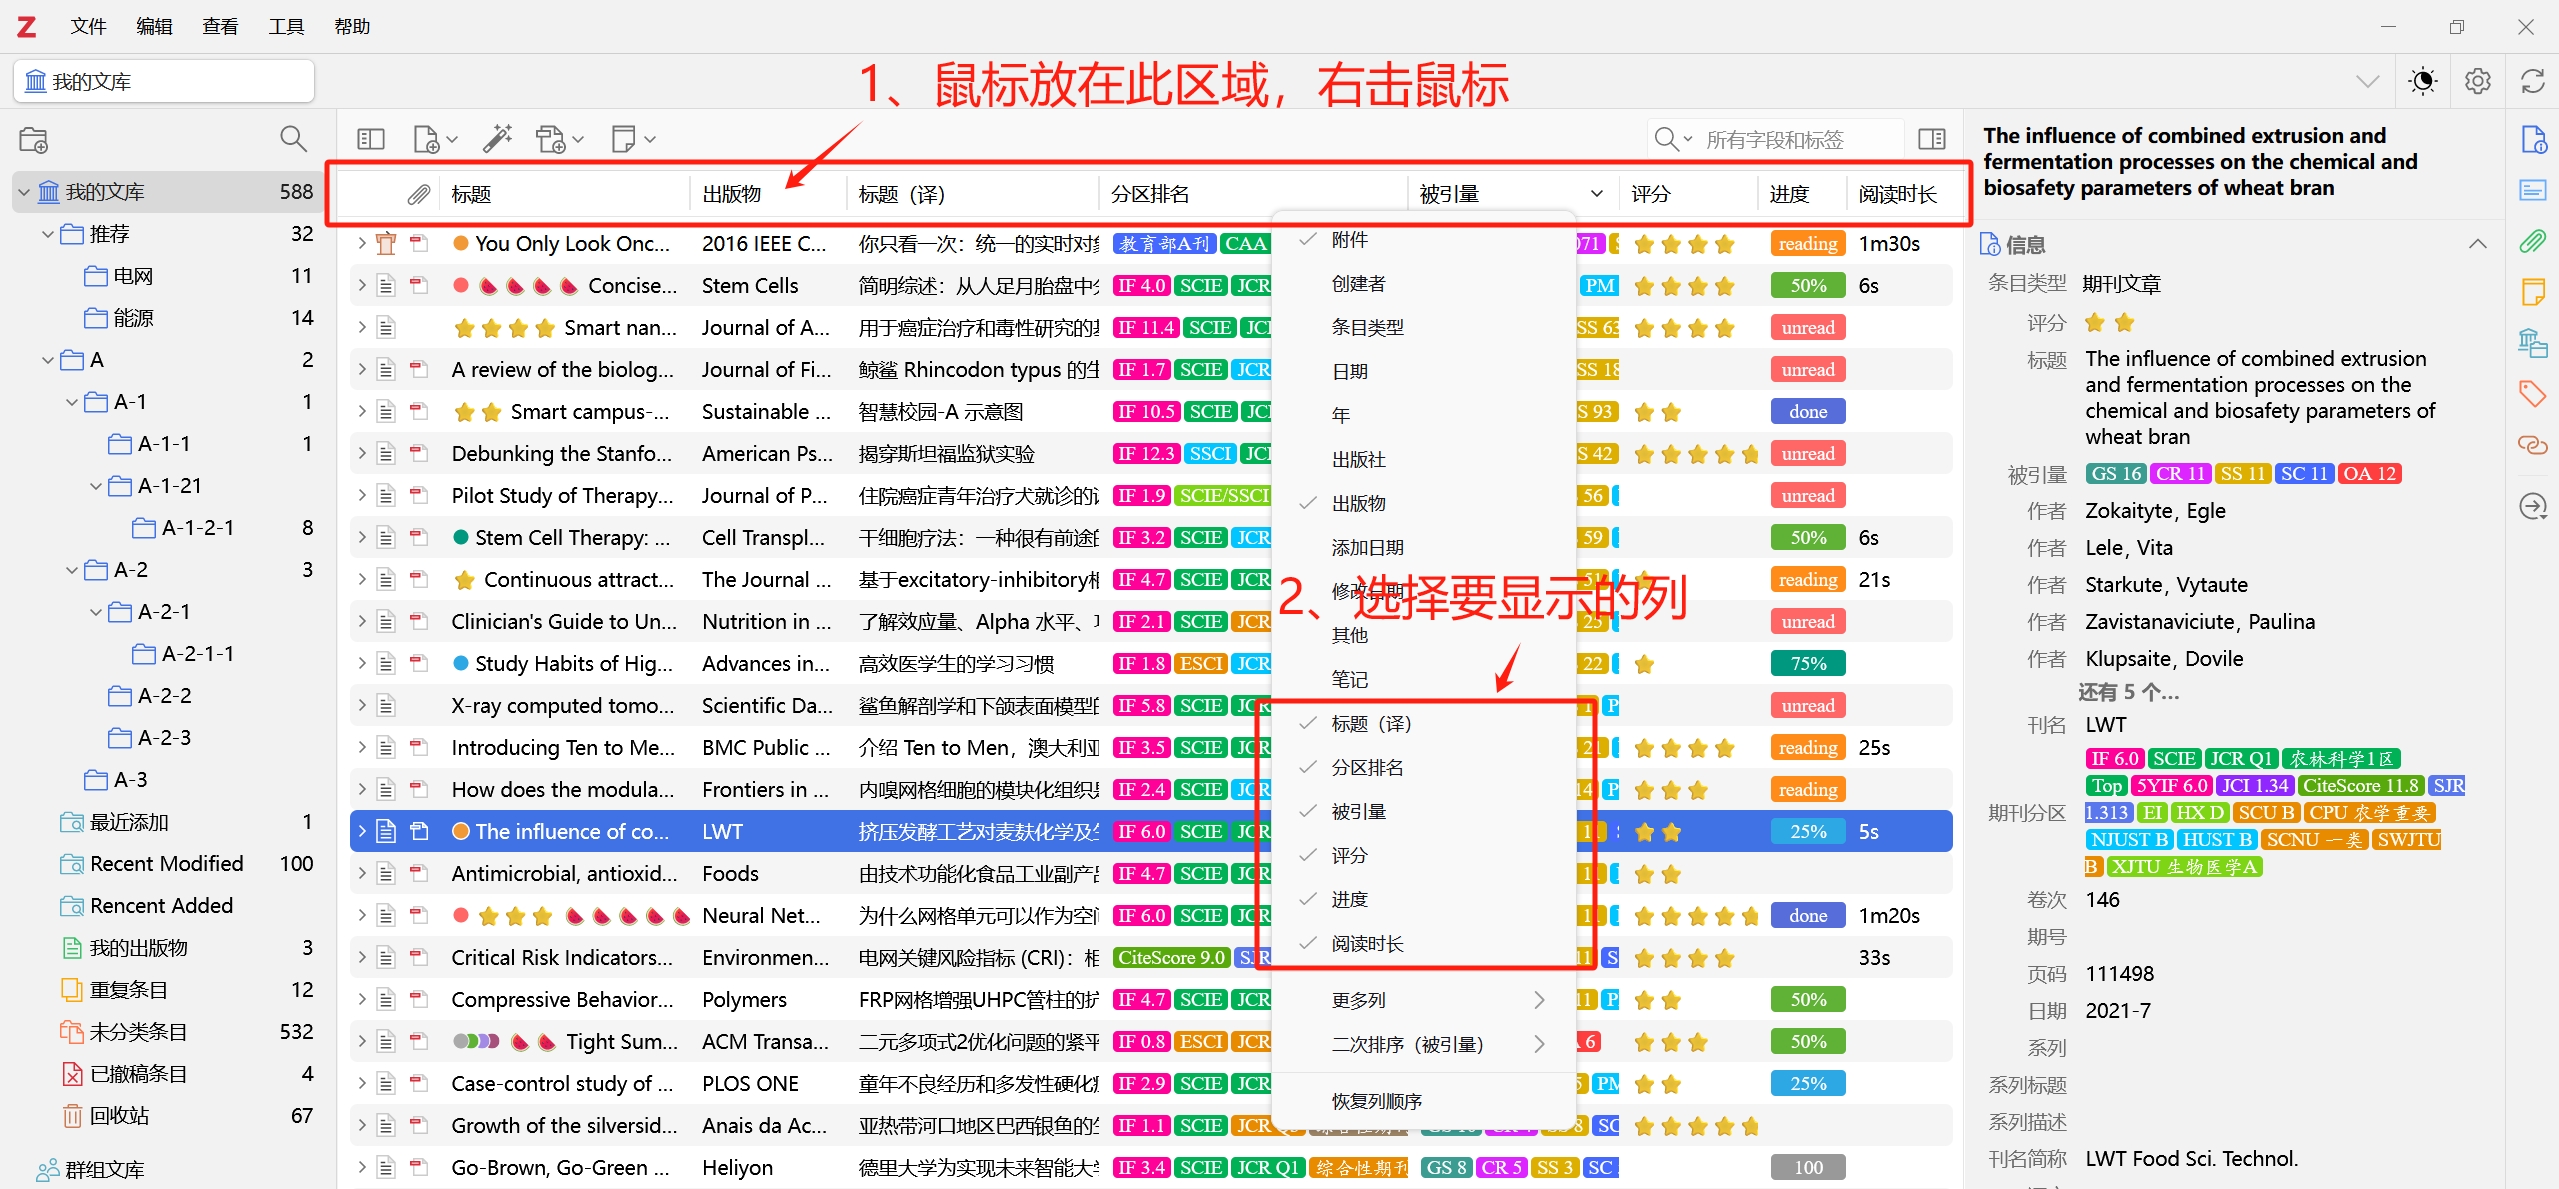Screen dimensions: 2559x1189
Task: Collapse the A-1-21 folder in sidebar
Action: (95, 485)
